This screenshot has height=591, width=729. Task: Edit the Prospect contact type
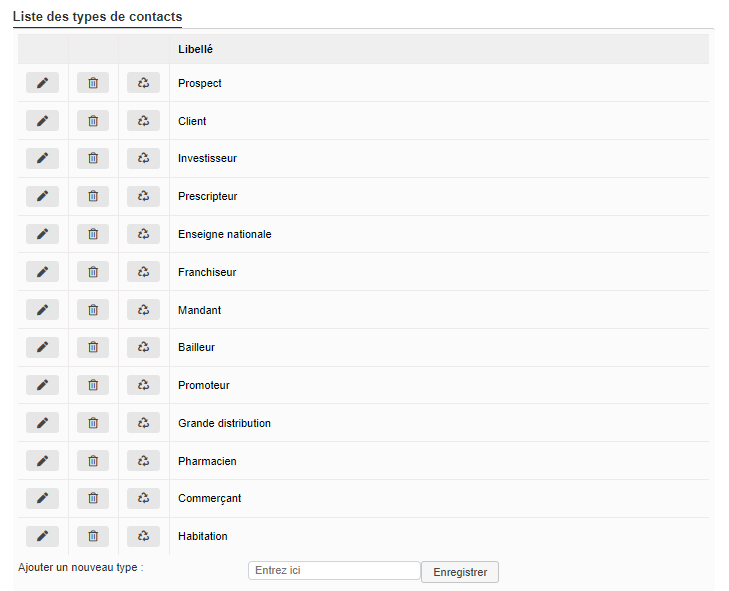[42, 83]
